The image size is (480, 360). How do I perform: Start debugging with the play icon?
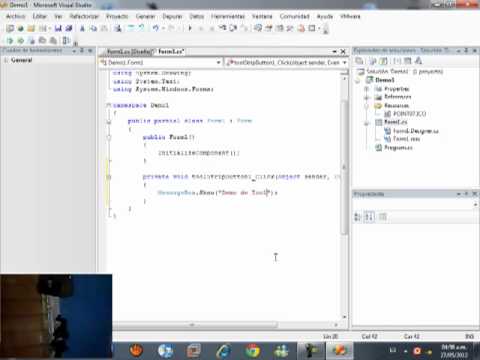190,28
